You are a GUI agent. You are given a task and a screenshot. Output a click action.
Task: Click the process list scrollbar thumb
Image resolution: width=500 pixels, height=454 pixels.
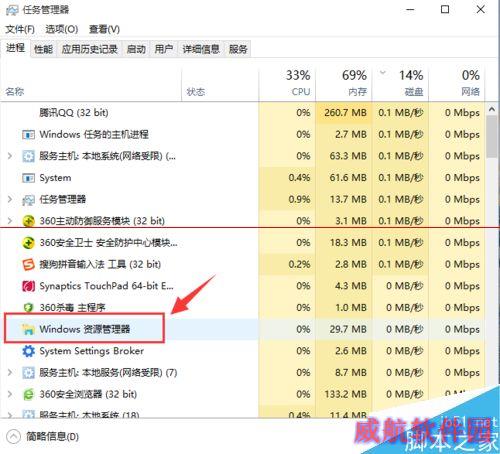click(x=492, y=137)
